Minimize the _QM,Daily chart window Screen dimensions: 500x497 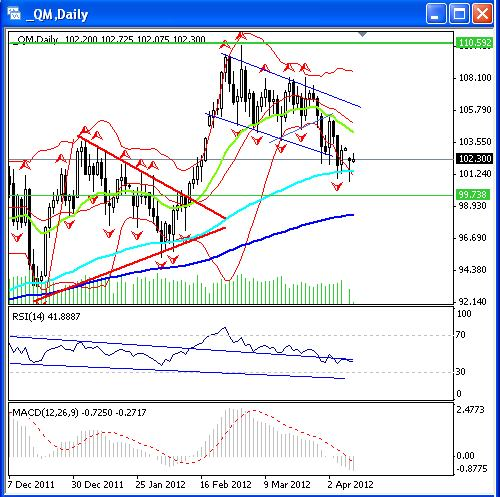click(x=436, y=14)
